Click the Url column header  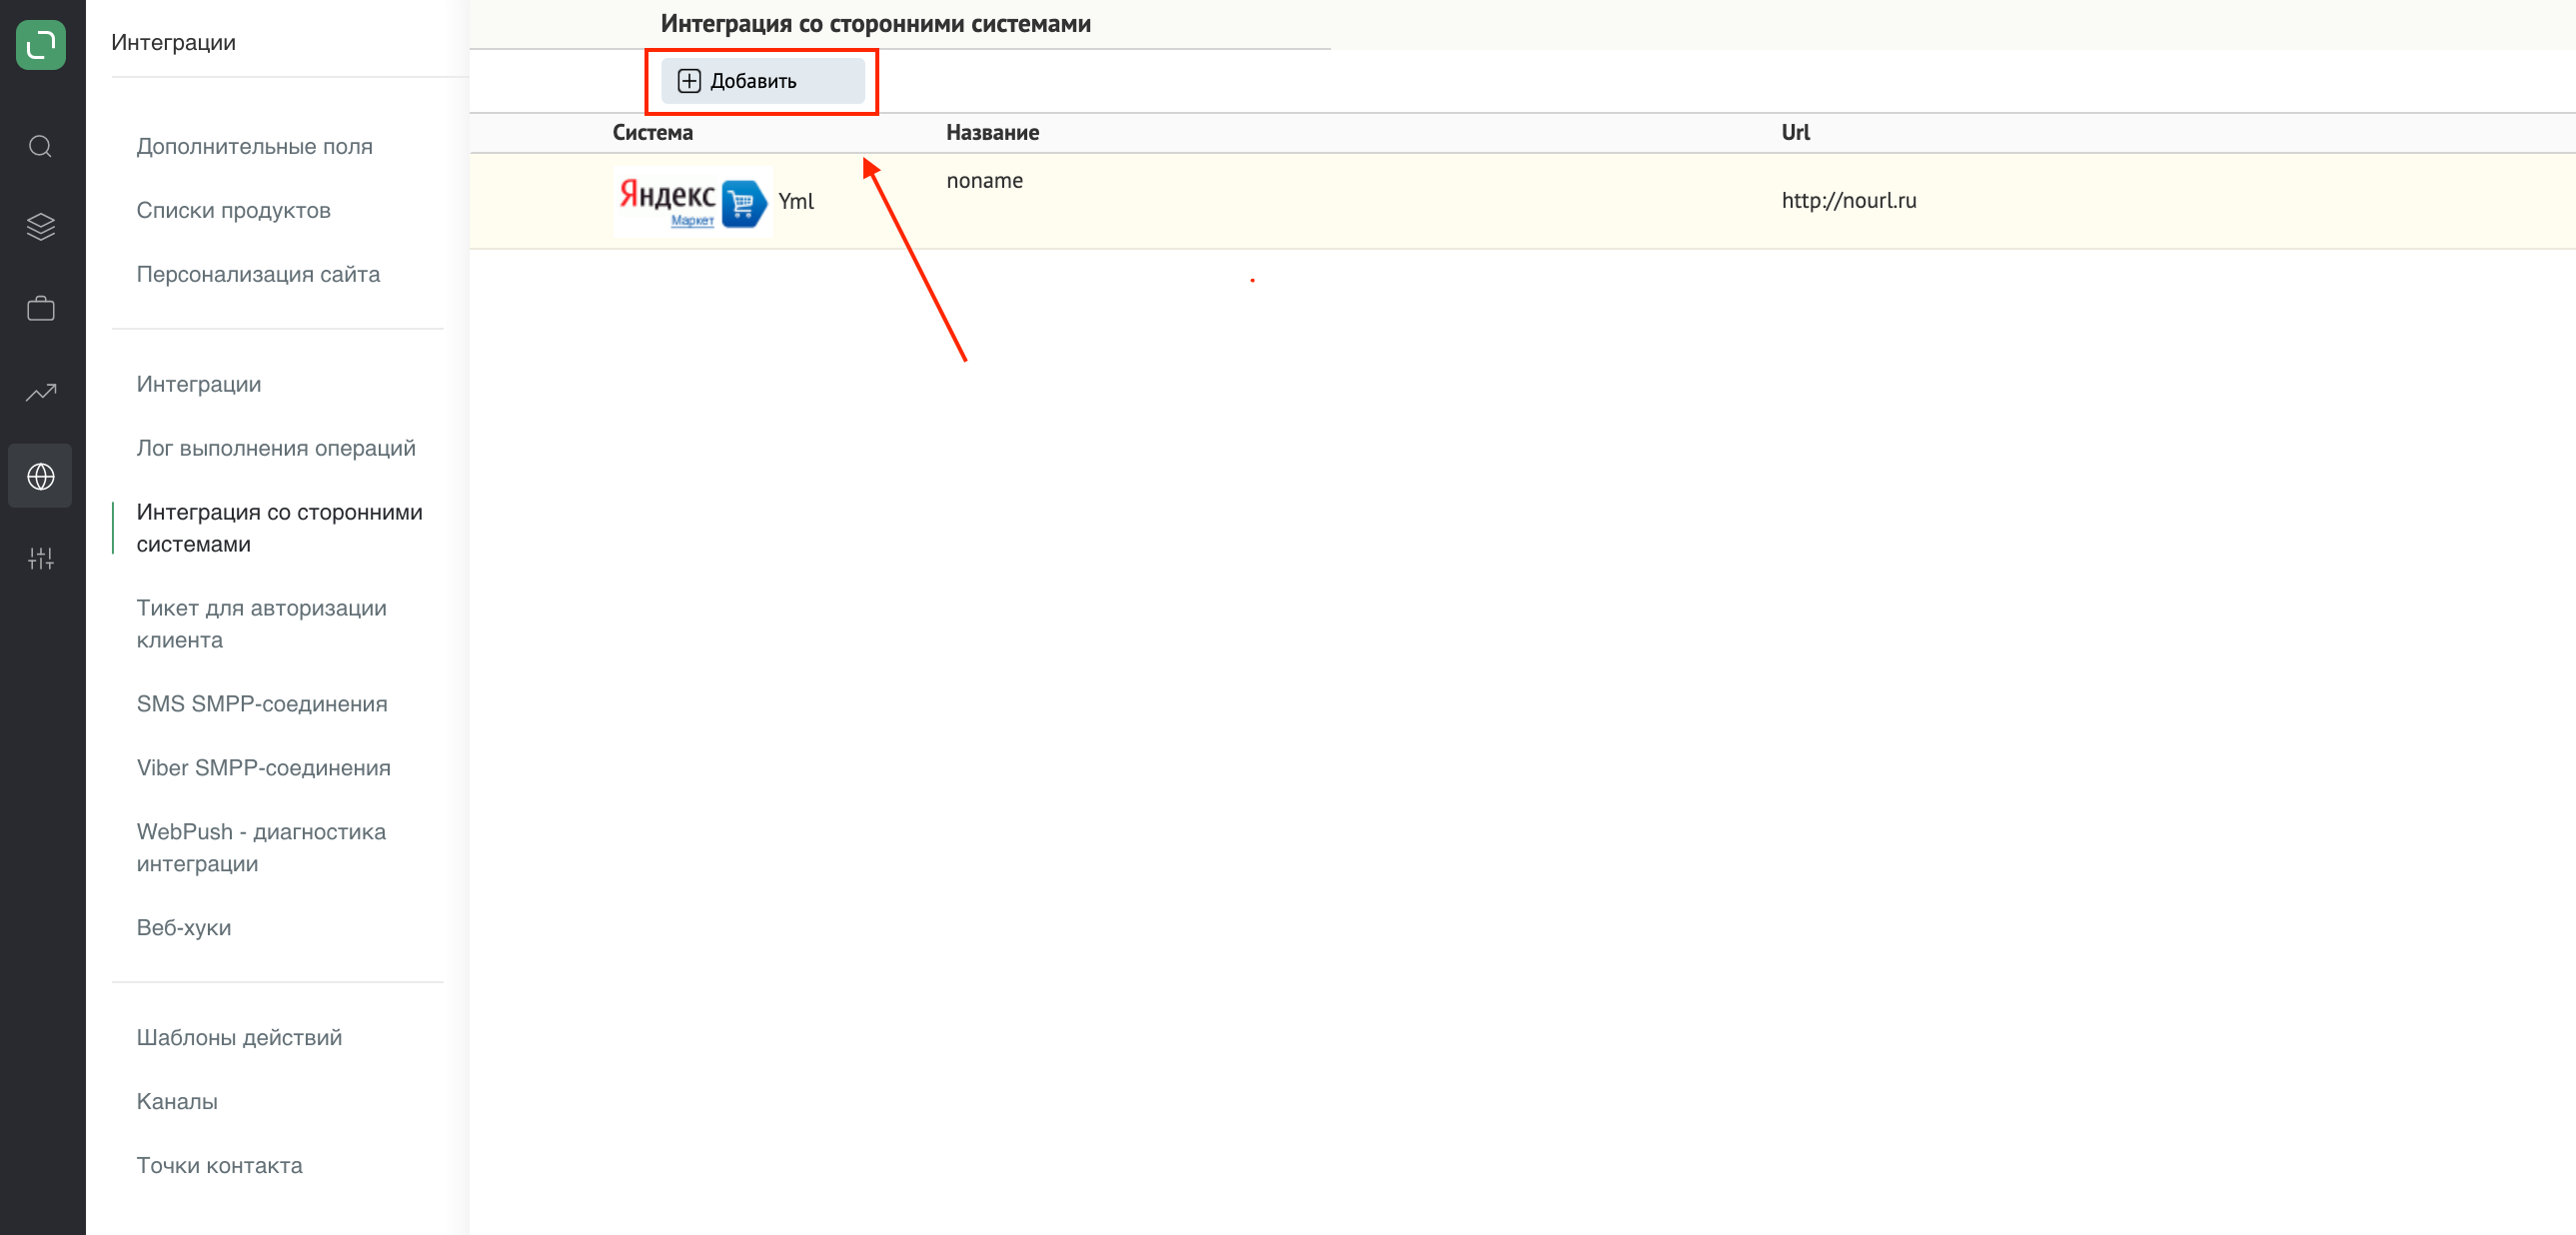[x=1795, y=132]
